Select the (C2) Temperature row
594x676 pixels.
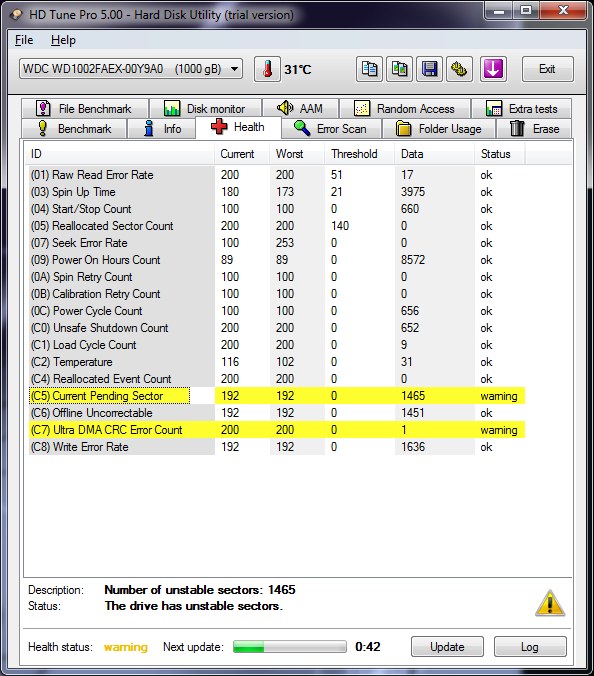277,362
